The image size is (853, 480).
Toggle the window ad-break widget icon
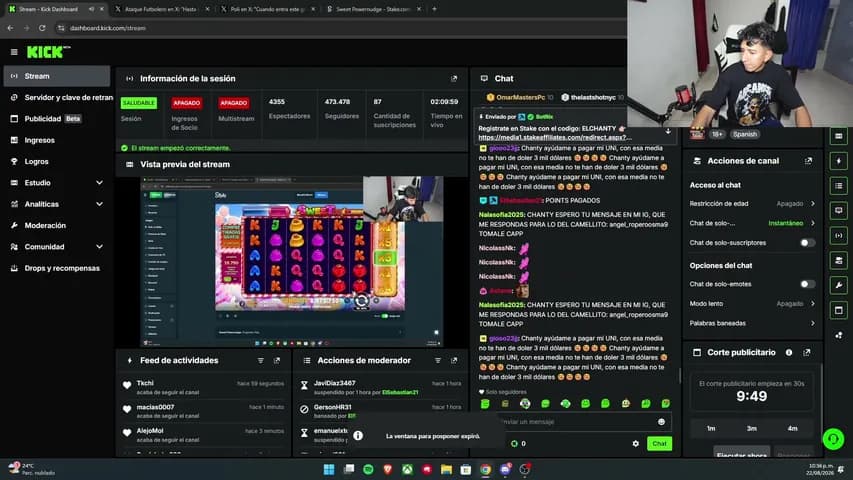pos(838,310)
